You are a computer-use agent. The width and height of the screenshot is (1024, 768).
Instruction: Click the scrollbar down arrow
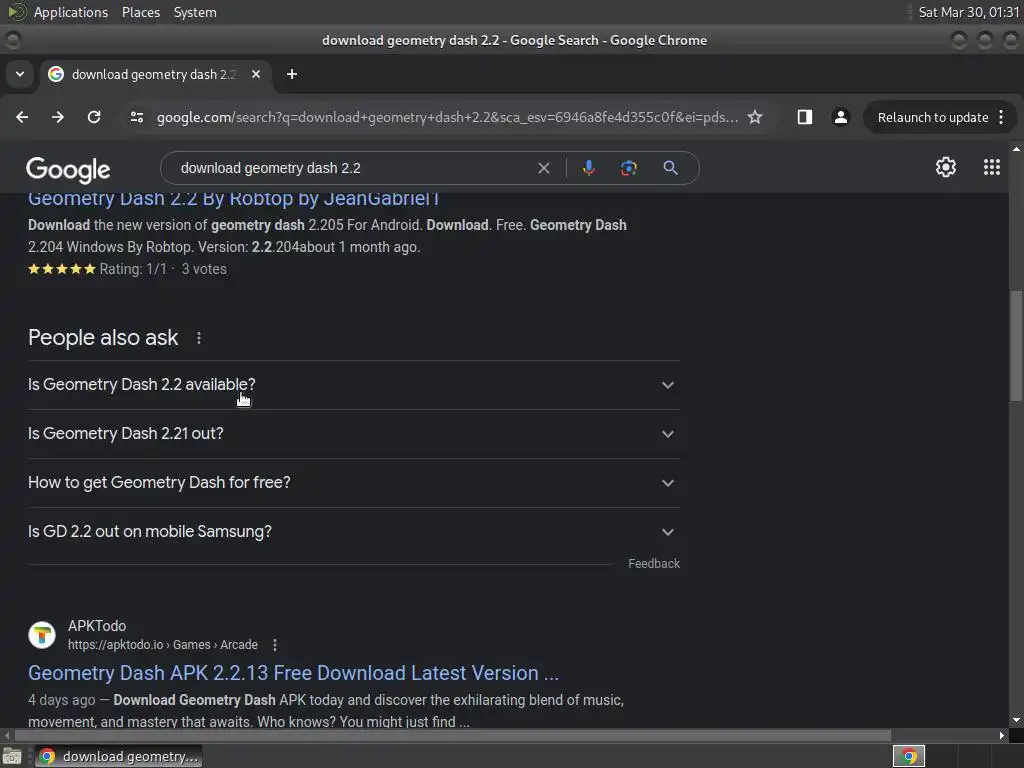pyautogui.click(x=1016, y=720)
